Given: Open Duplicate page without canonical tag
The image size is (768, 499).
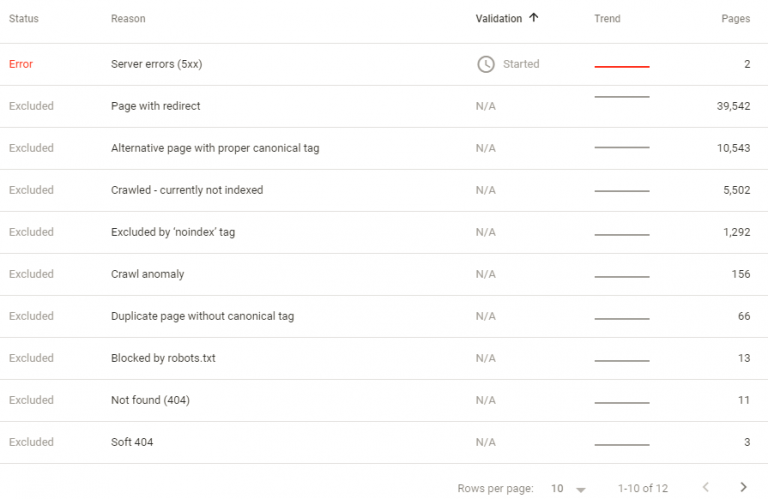Looking at the screenshot, I should click(x=384, y=316).
